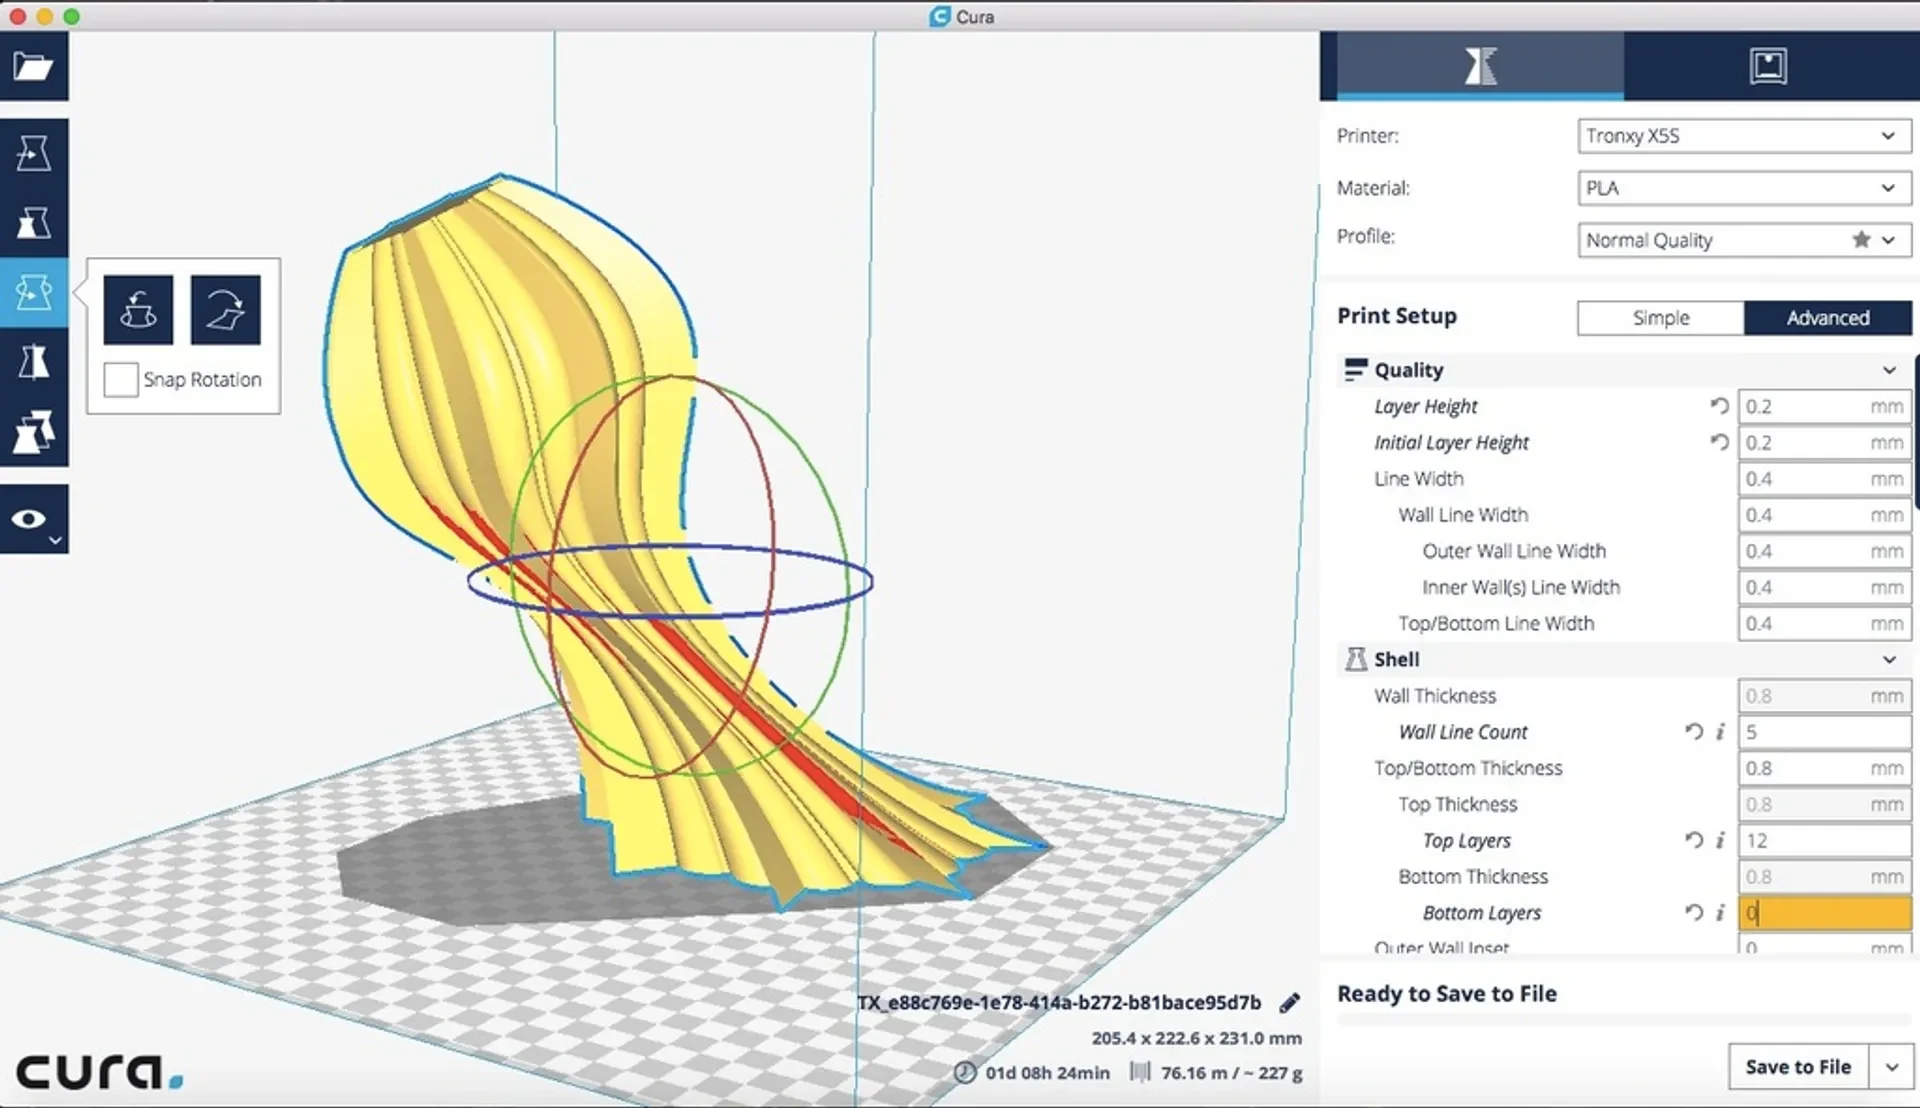
Task: Switch Print Setup to Simple mode
Action: click(1661, 318)
